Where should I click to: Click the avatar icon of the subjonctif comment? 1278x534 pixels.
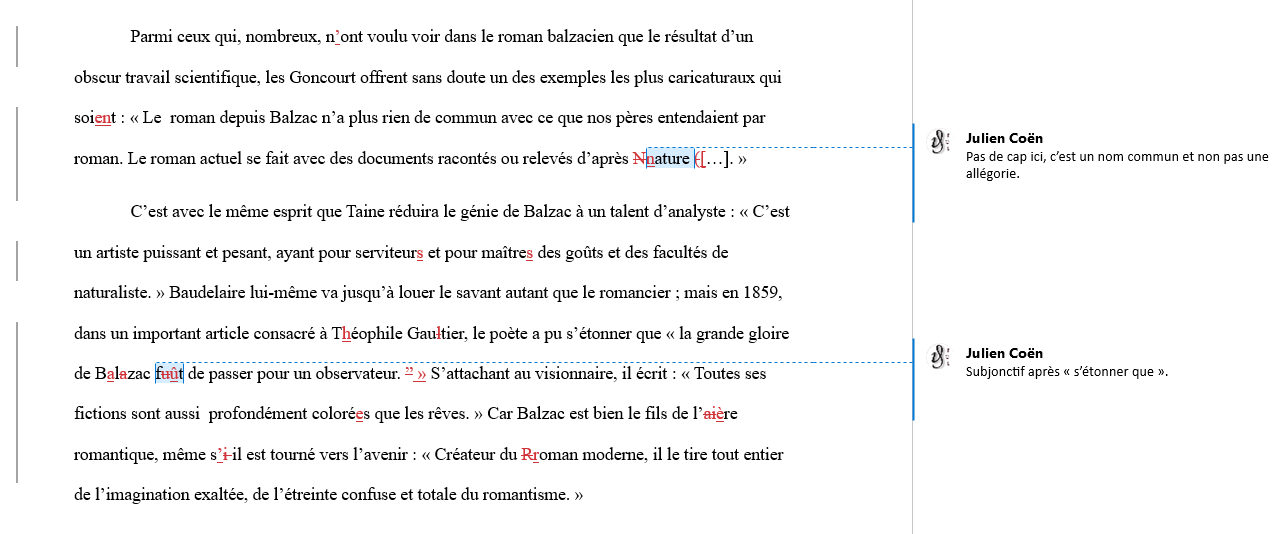click(939, 358)
